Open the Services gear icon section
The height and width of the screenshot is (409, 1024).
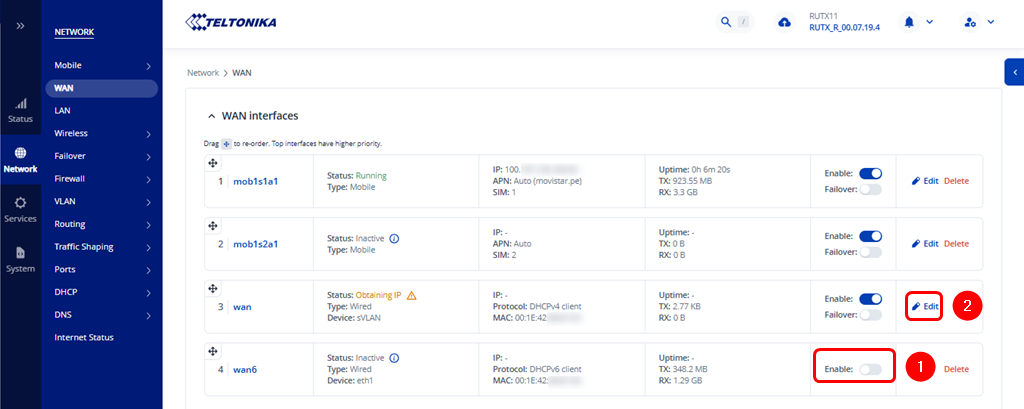tap(20, 209)
